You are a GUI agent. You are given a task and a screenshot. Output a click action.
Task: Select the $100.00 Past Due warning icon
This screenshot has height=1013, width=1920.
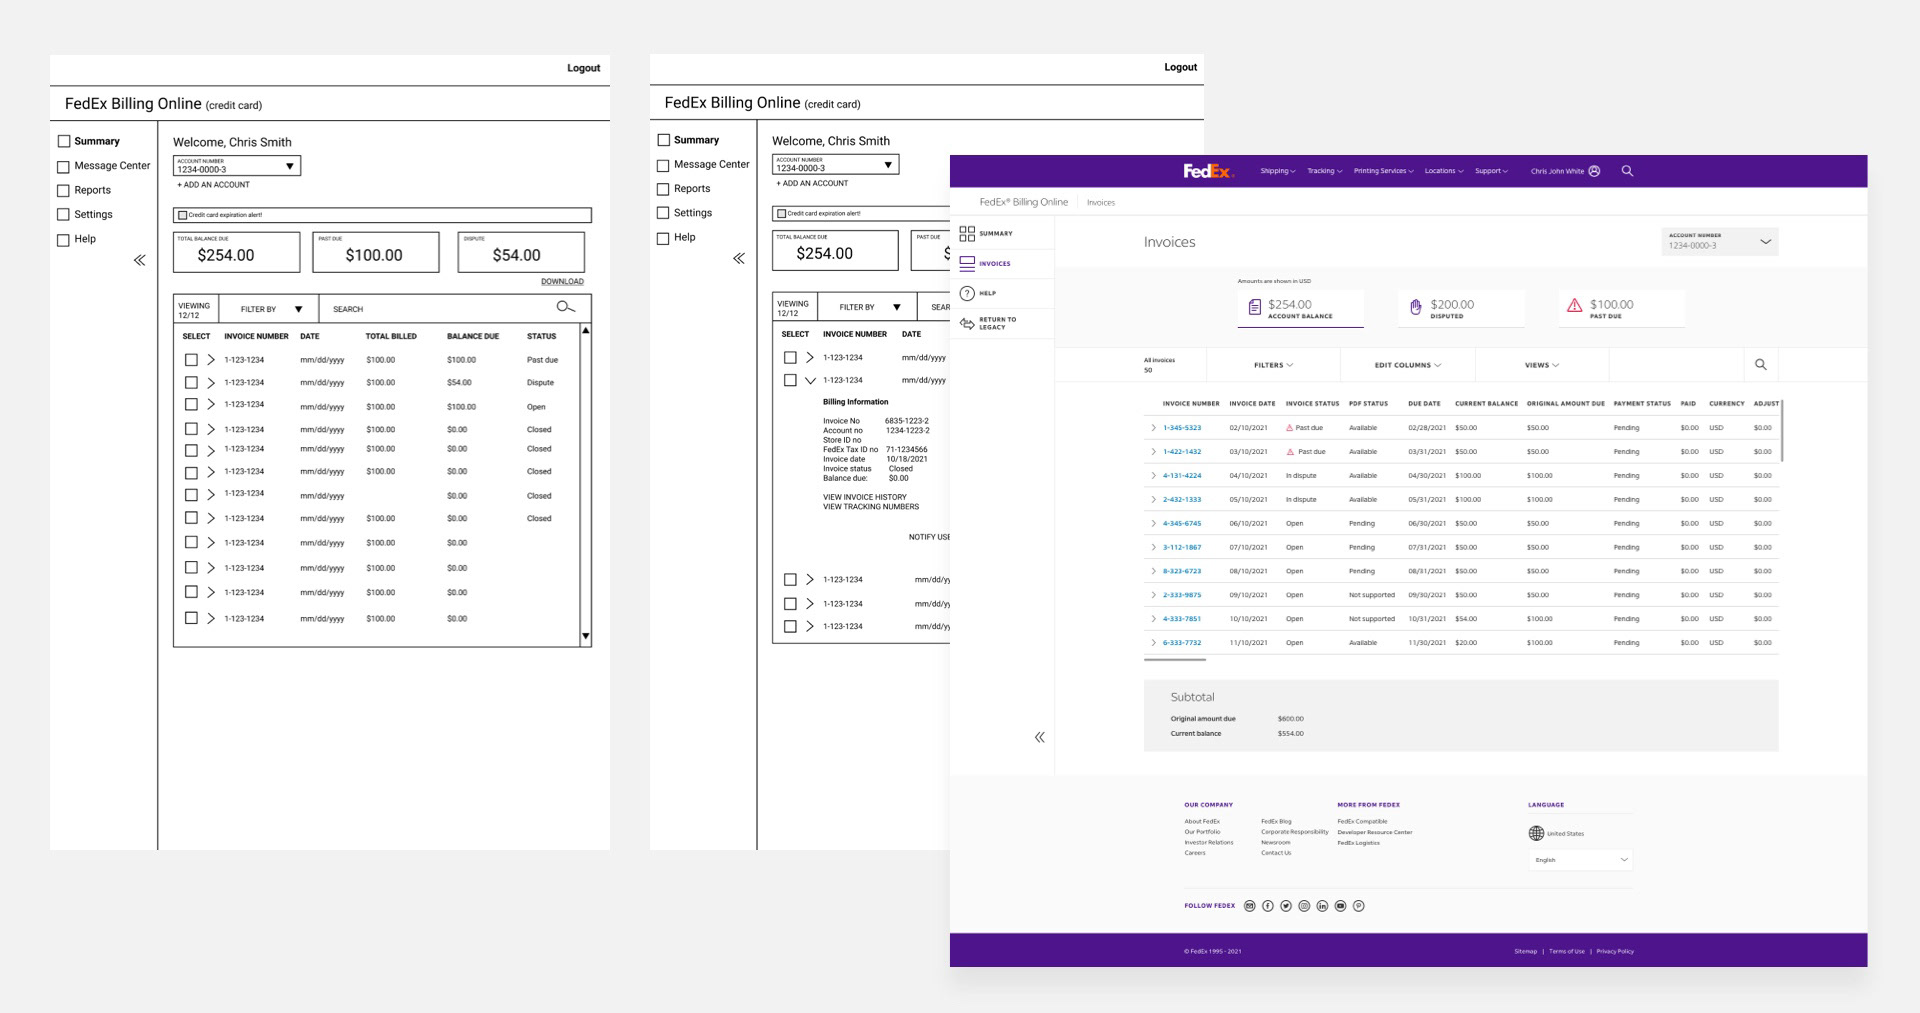[x=1574, y=306]
